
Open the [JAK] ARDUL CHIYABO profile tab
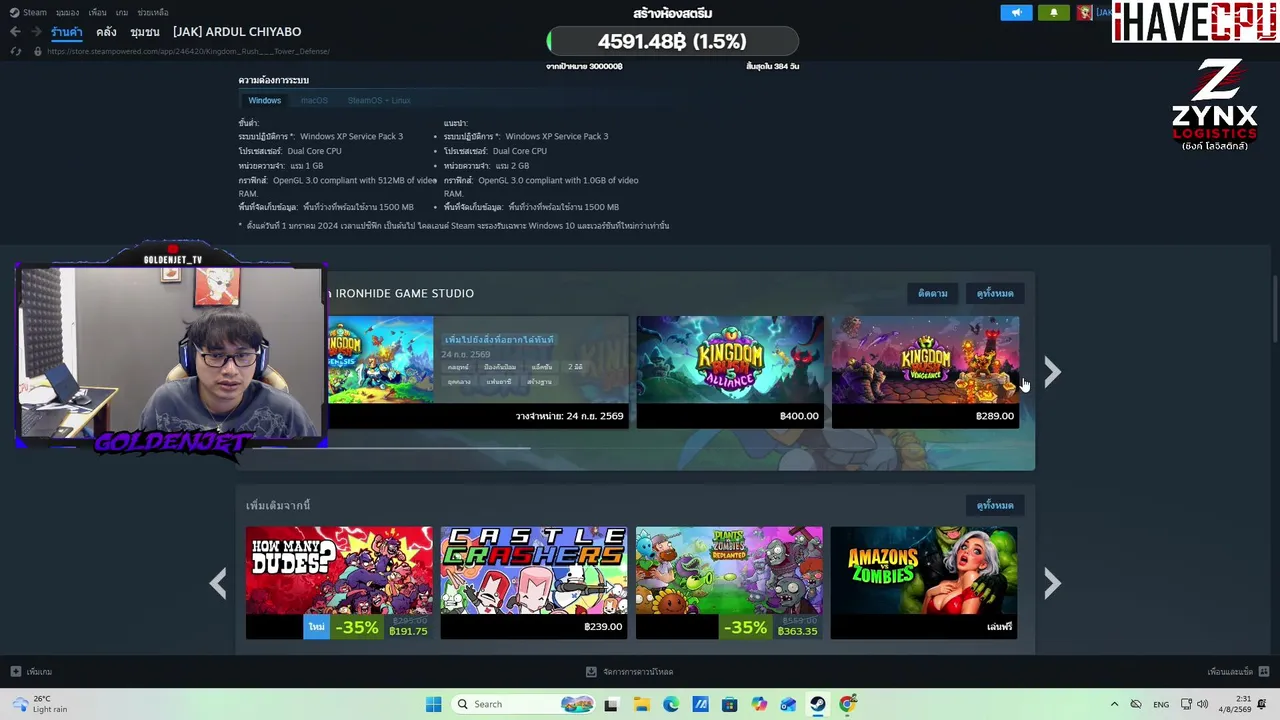click(237, 32)
